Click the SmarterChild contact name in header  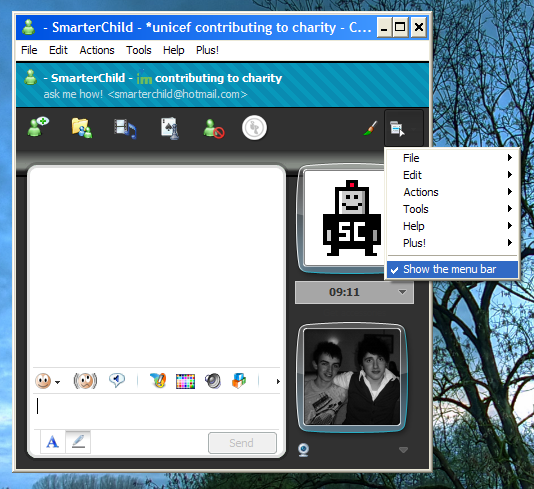click(88, 78)
